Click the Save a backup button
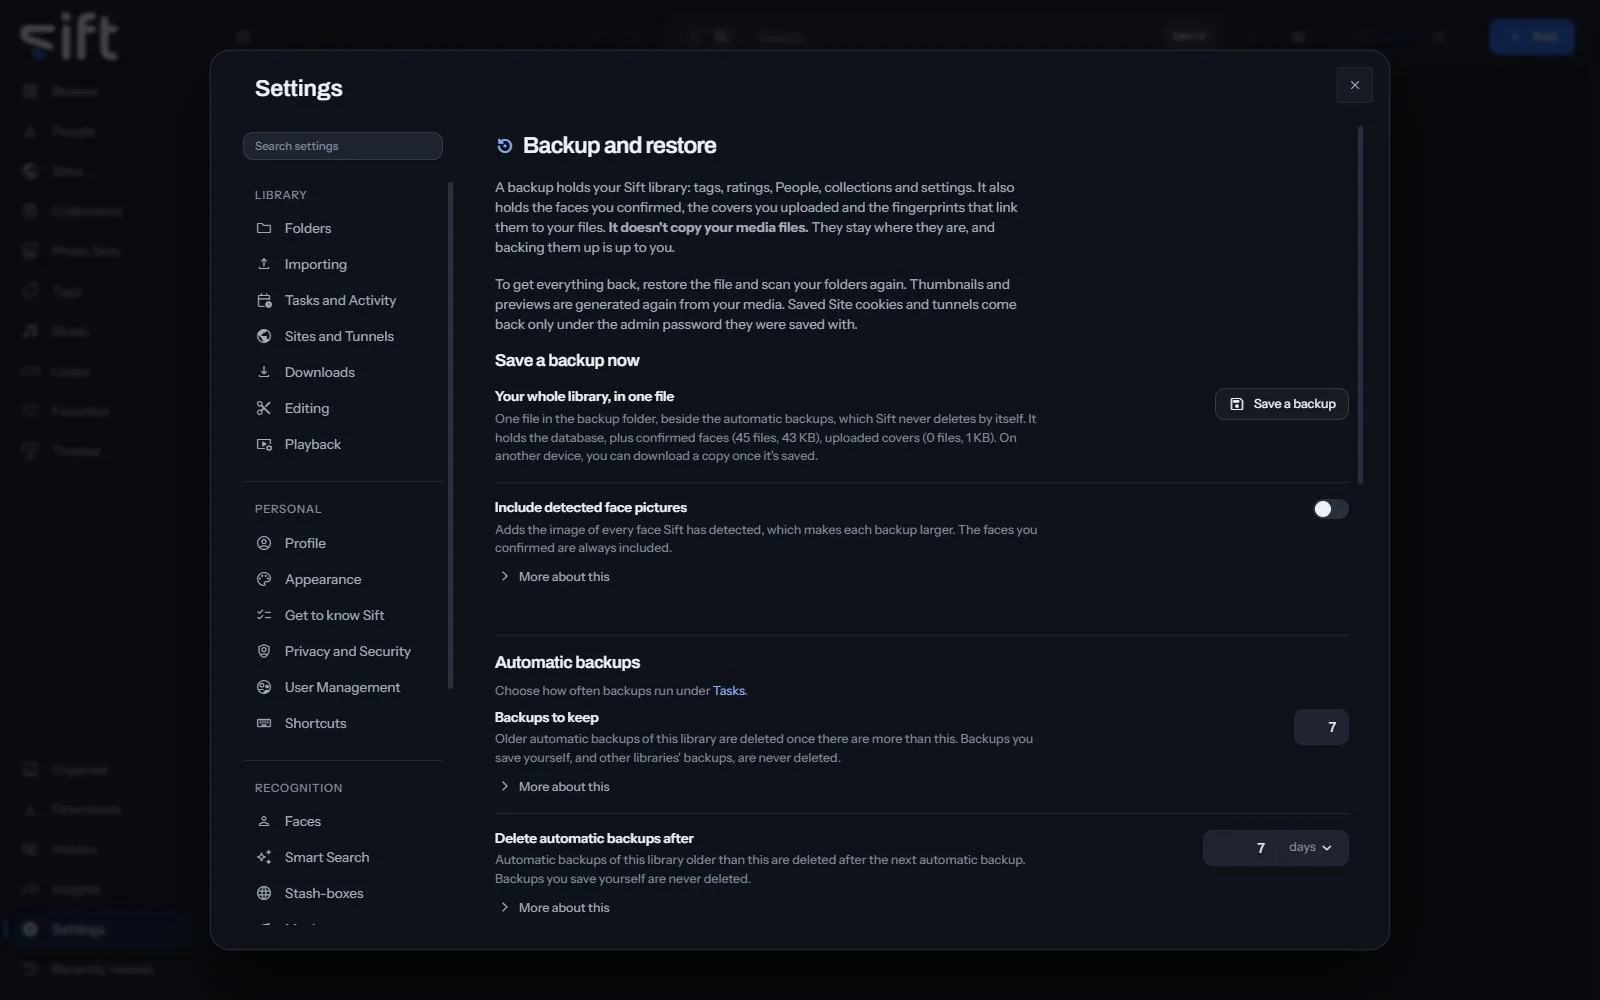This screenshot has width=1600, height=1000. [1282, 404]
